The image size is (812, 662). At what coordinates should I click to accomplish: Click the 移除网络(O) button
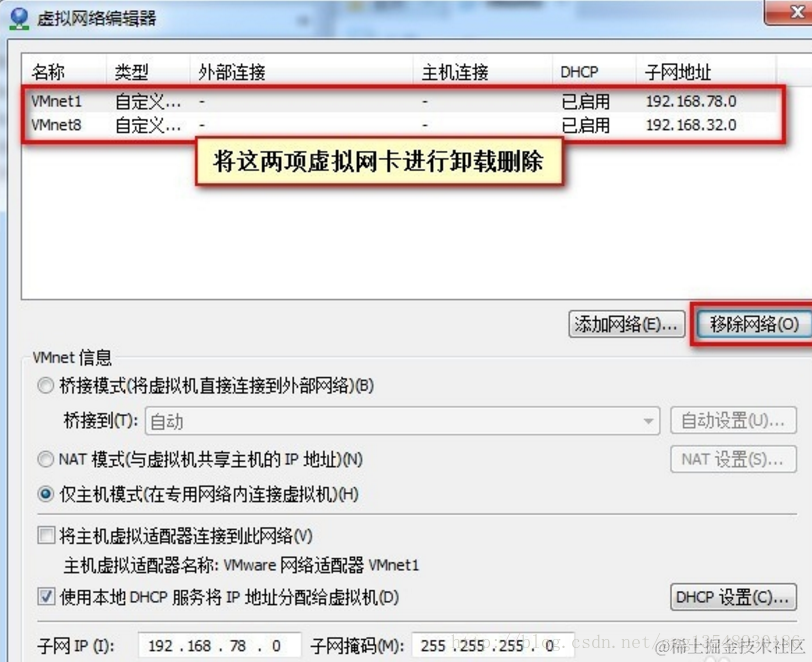(x=754, y=324)
